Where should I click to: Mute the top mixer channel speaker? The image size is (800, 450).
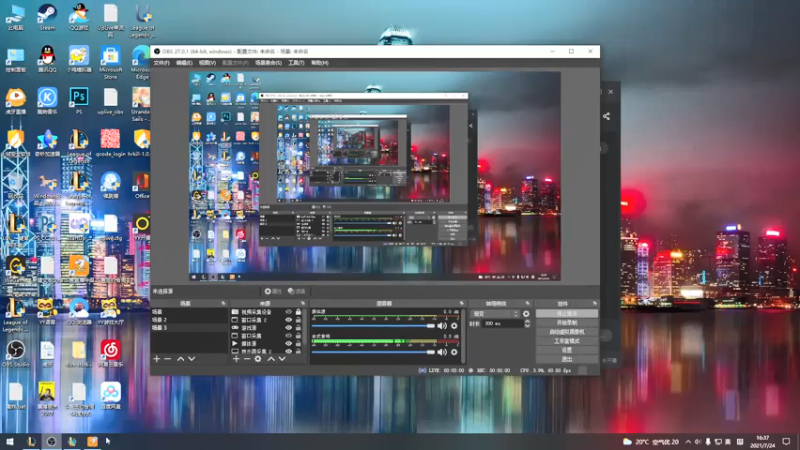click(442, 326)
